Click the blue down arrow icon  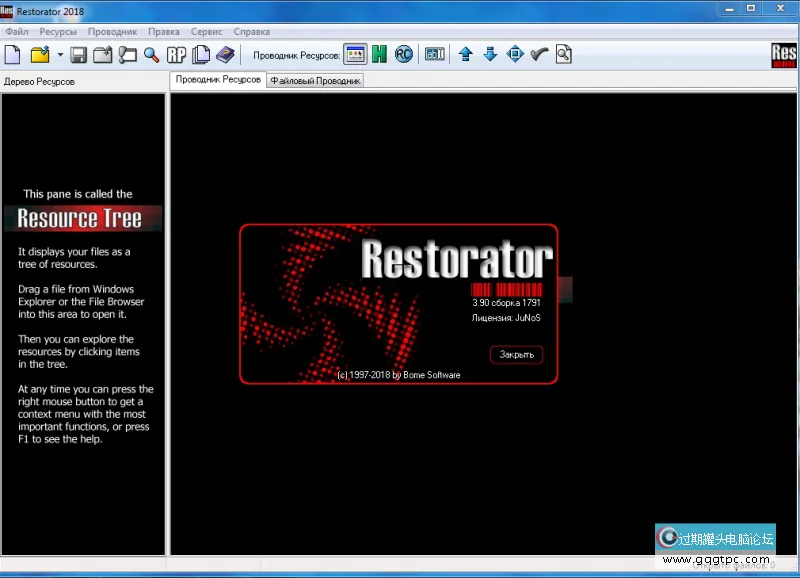tap(490, 54)
